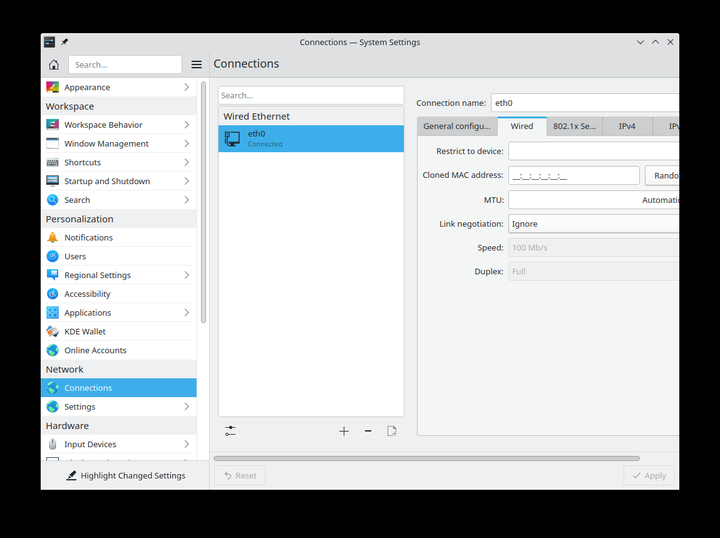This screenshot has width=720, height=538.
Task: Select the Window Management icon
Action: coord(52,144)
